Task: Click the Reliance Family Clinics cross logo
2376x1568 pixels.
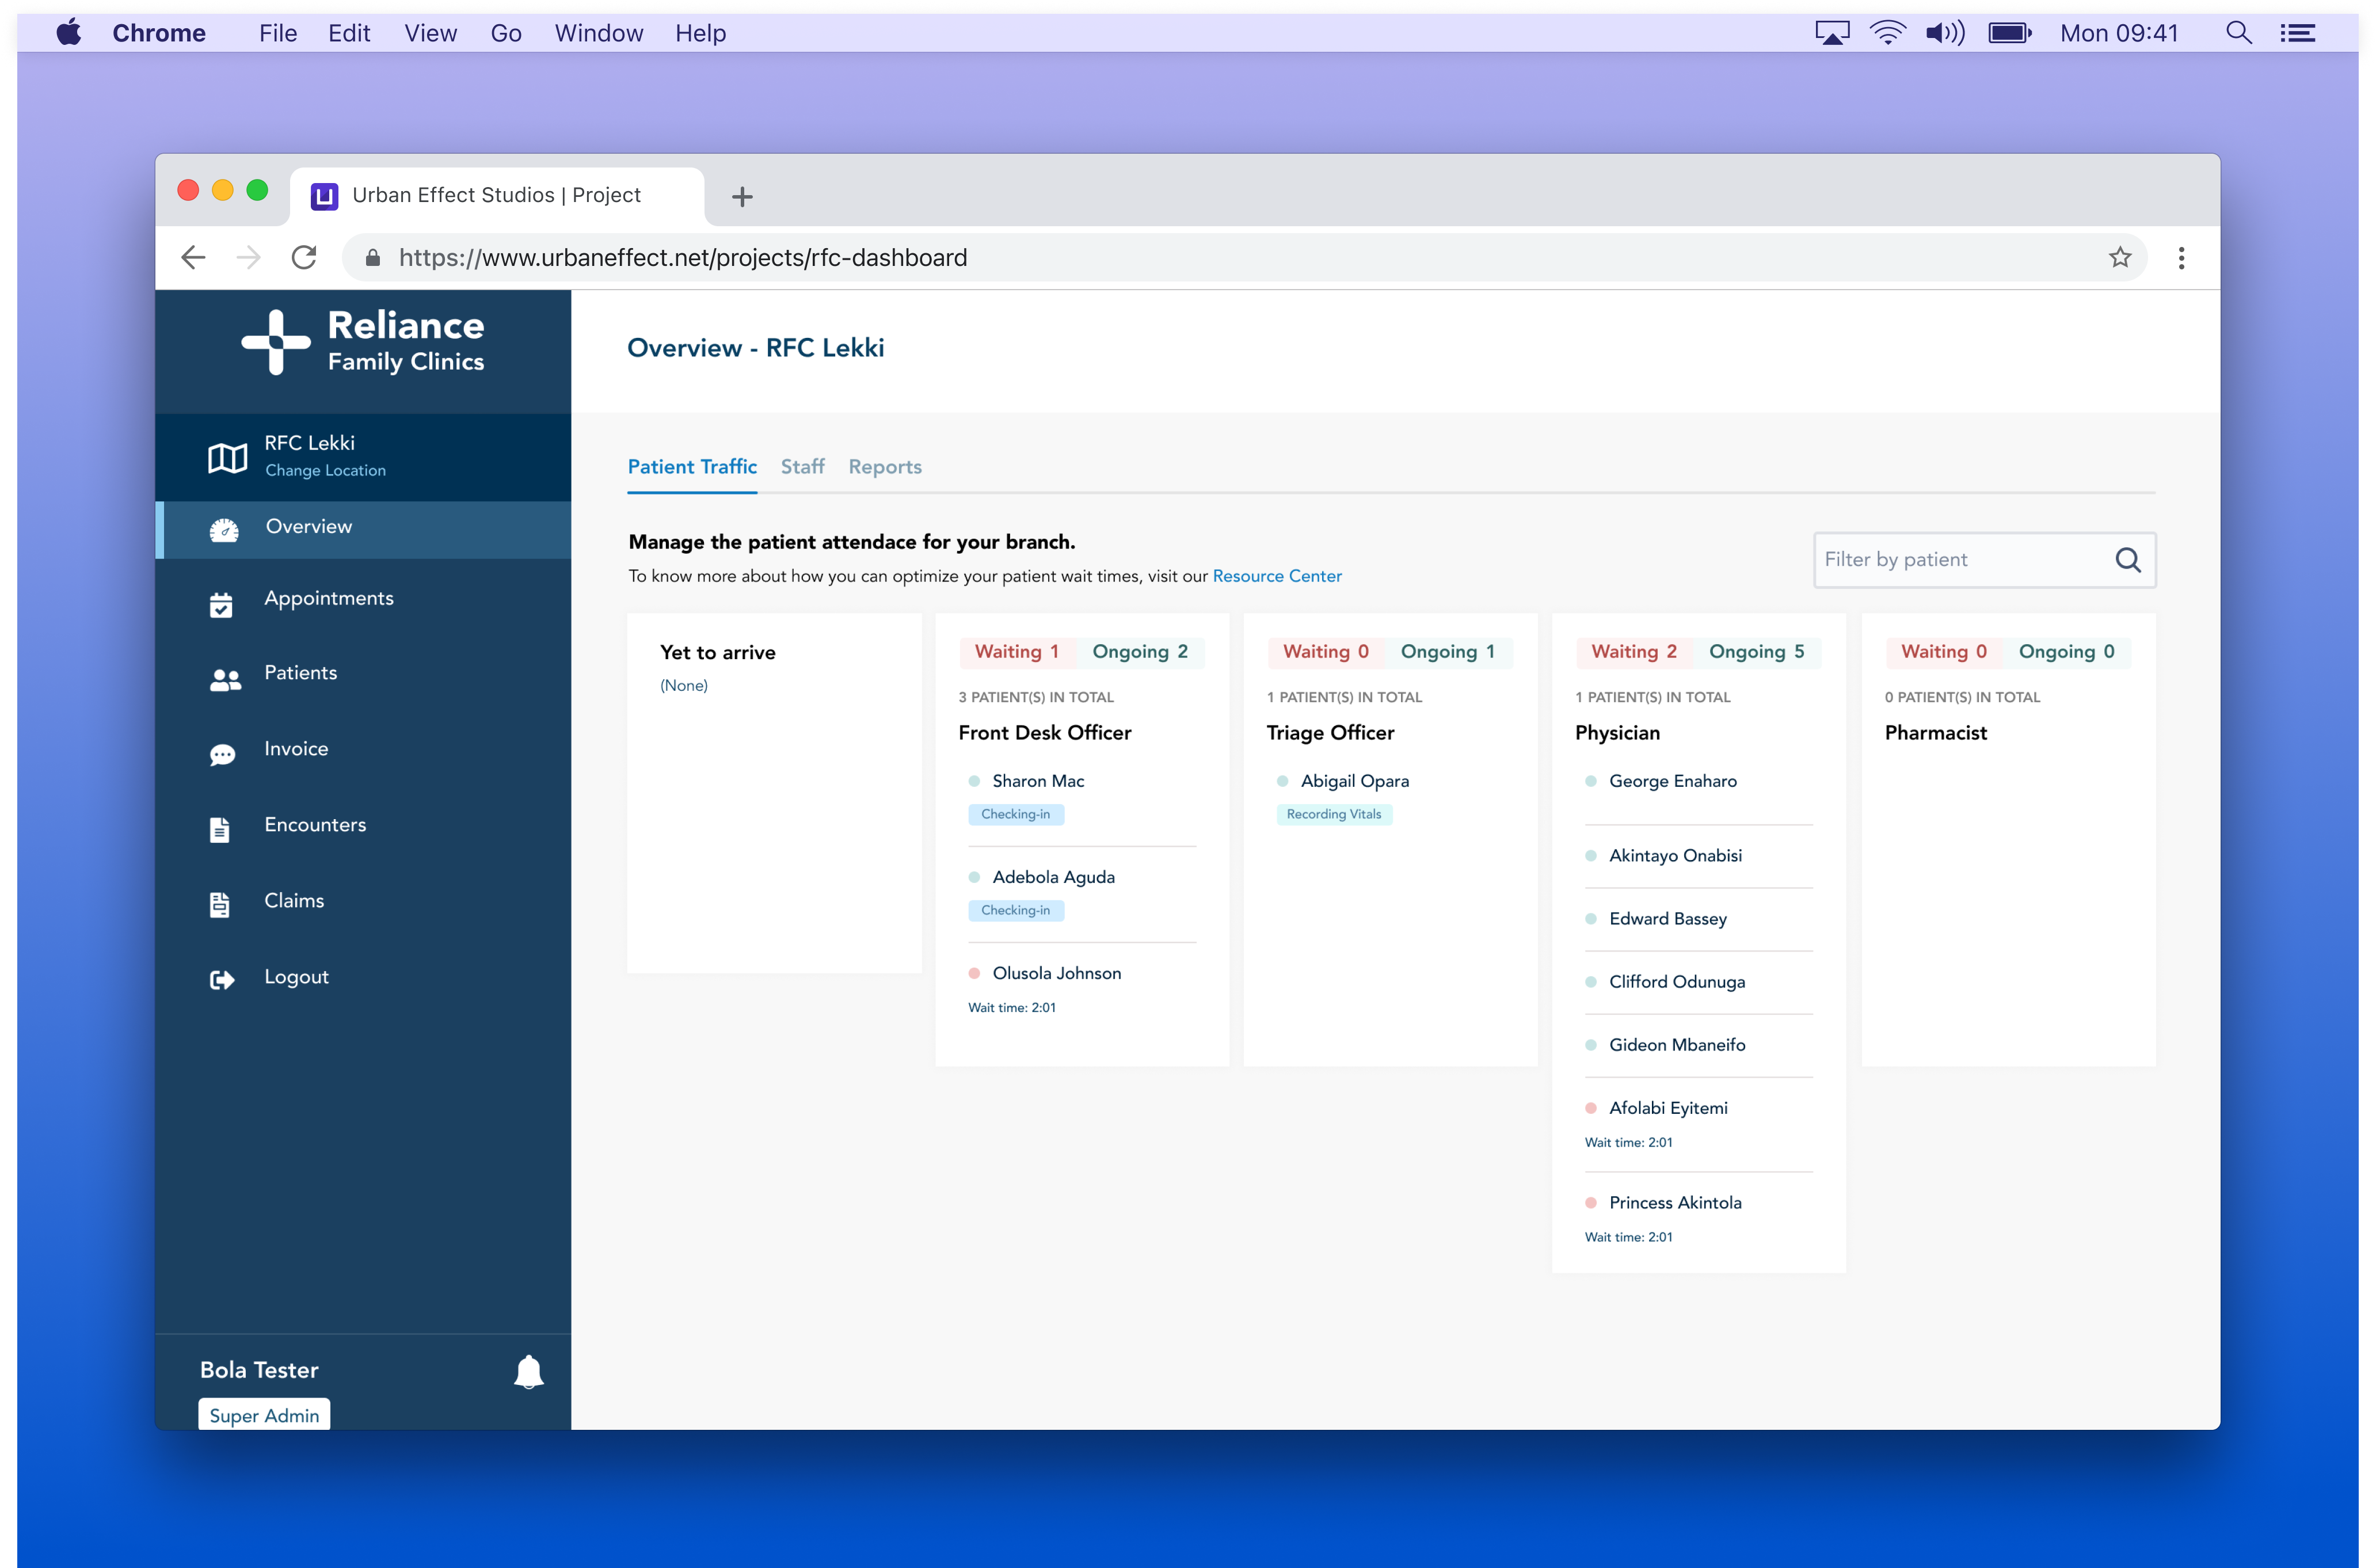Action: (276, 342)
